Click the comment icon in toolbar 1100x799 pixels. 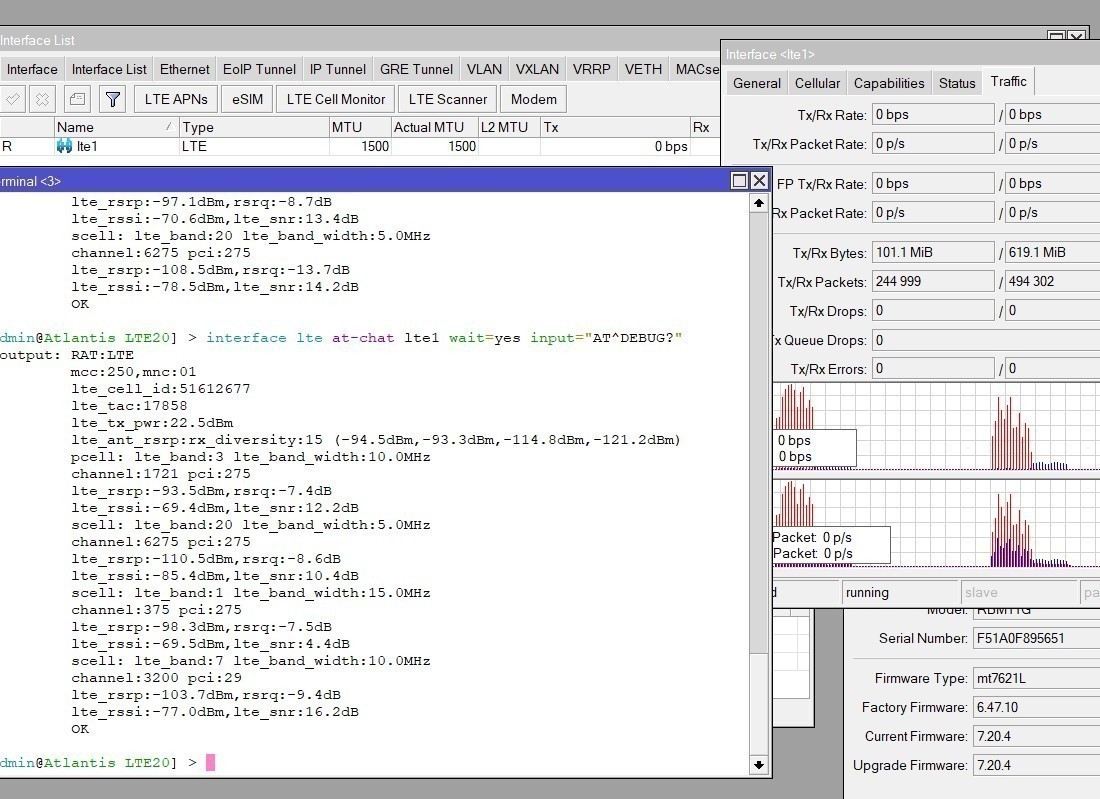click(78, 99)
